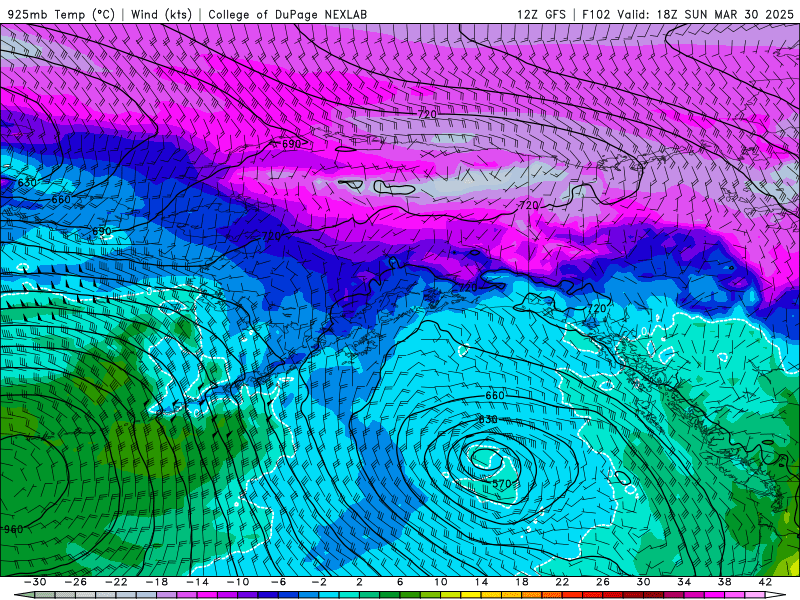Click the 'Wind (kts)' header label

click(x=162, y=14)
